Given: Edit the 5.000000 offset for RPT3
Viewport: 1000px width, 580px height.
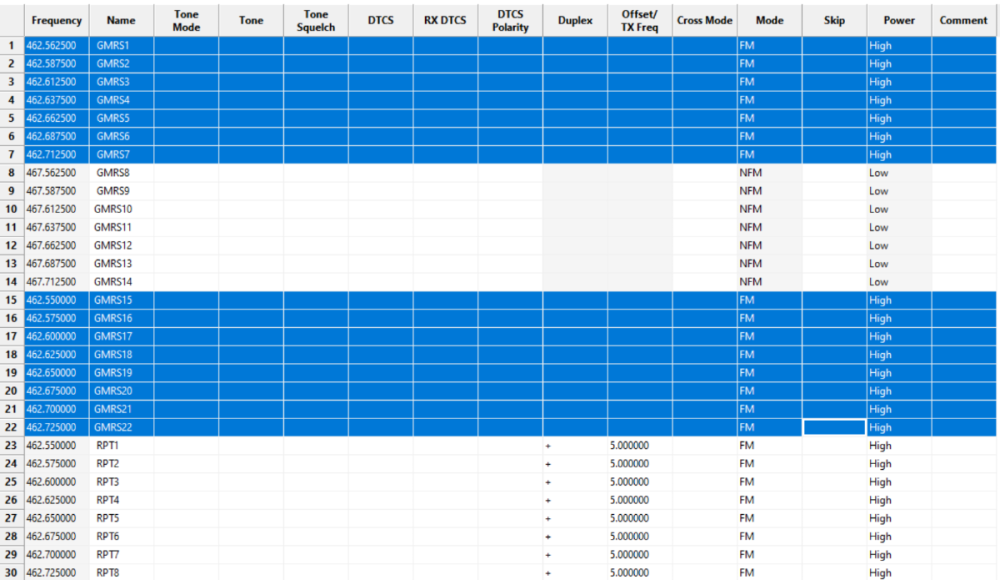Looking at the screenshot, I should [x=640, y=482].
